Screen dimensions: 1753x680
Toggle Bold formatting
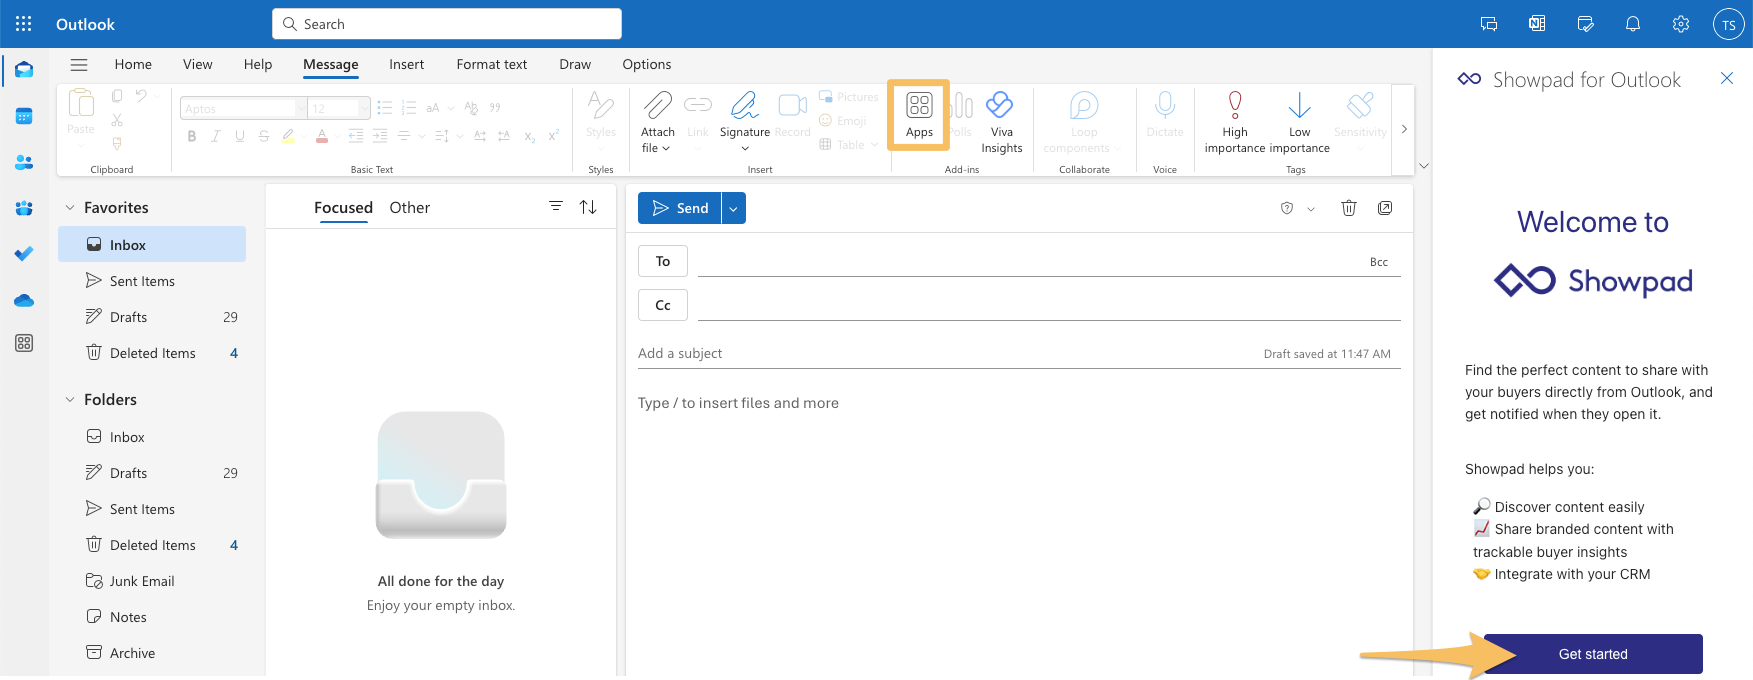pos(192,136)
